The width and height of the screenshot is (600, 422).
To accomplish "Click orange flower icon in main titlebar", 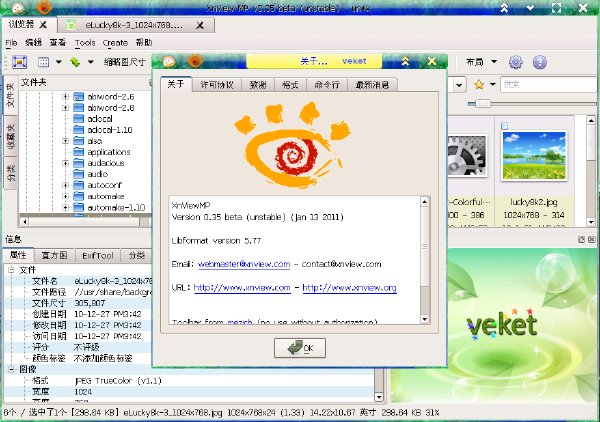I will tap(44, 7).
